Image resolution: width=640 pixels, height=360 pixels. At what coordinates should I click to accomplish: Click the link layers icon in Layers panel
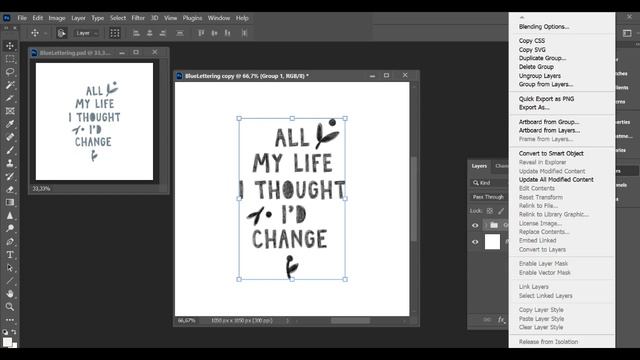[487, 320]
